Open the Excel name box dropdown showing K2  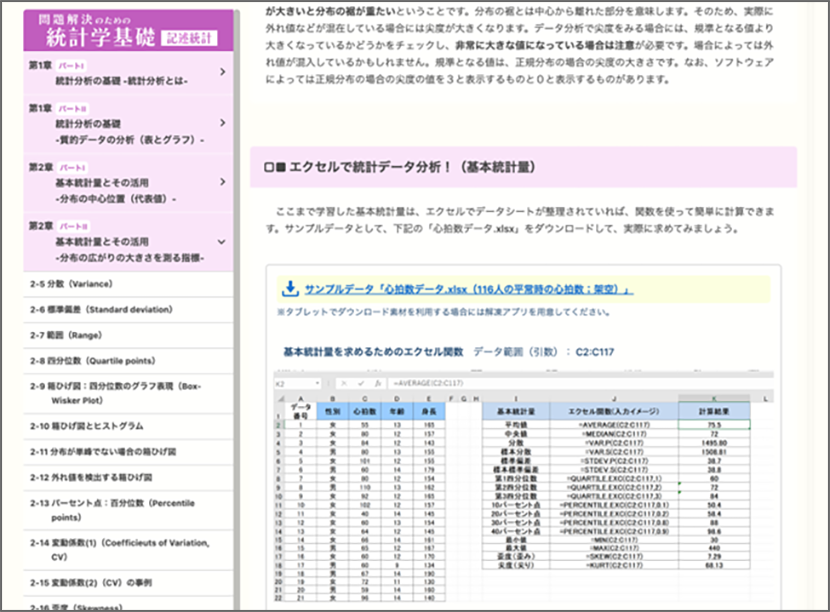point(318,383)
